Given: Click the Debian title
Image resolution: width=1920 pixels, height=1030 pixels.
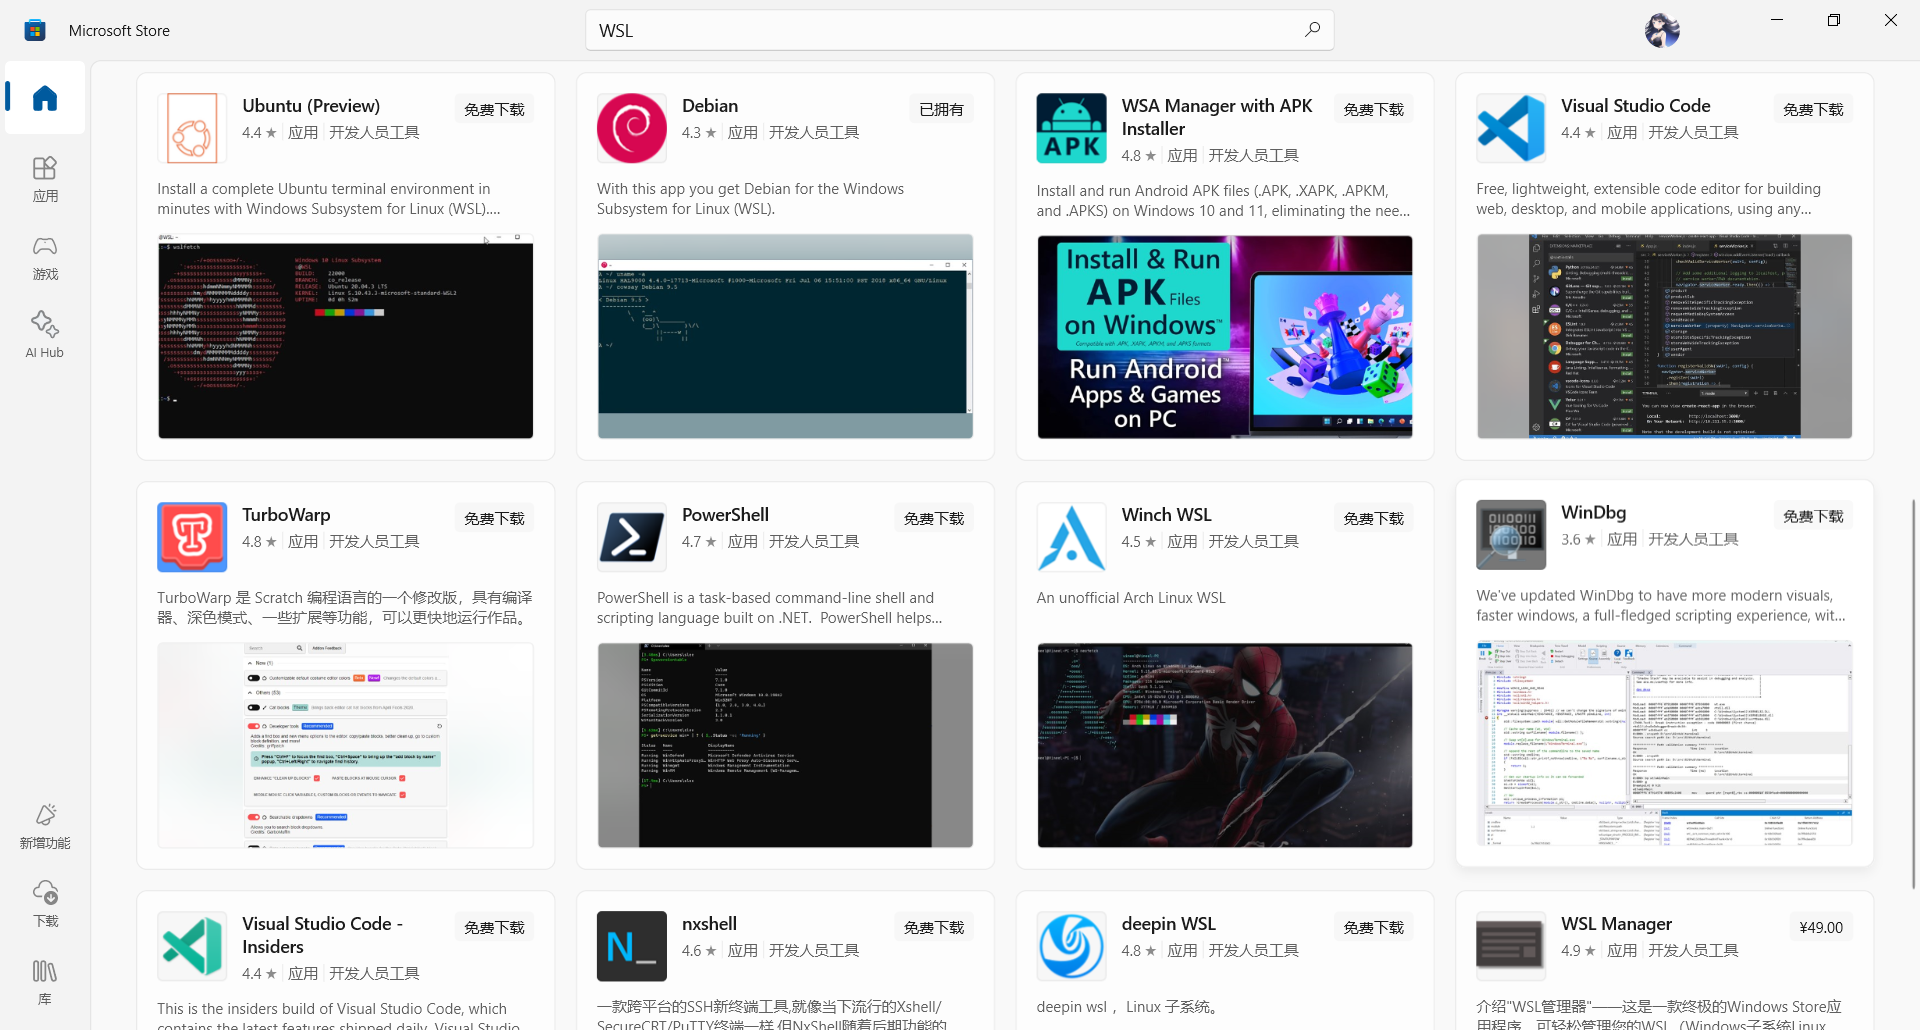Looking at the screenshot, I should point(710,106).
